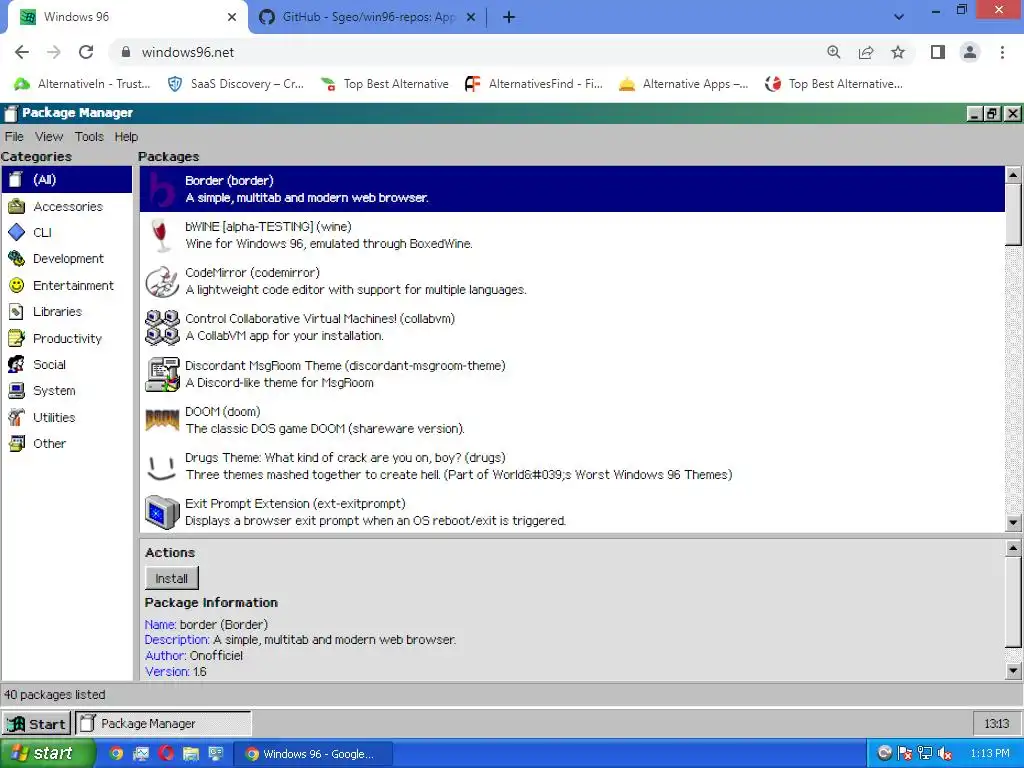Select the Productivity category
Image resolution: width=1024 pixels, height=768 pixels.
(x=67, y=338)
